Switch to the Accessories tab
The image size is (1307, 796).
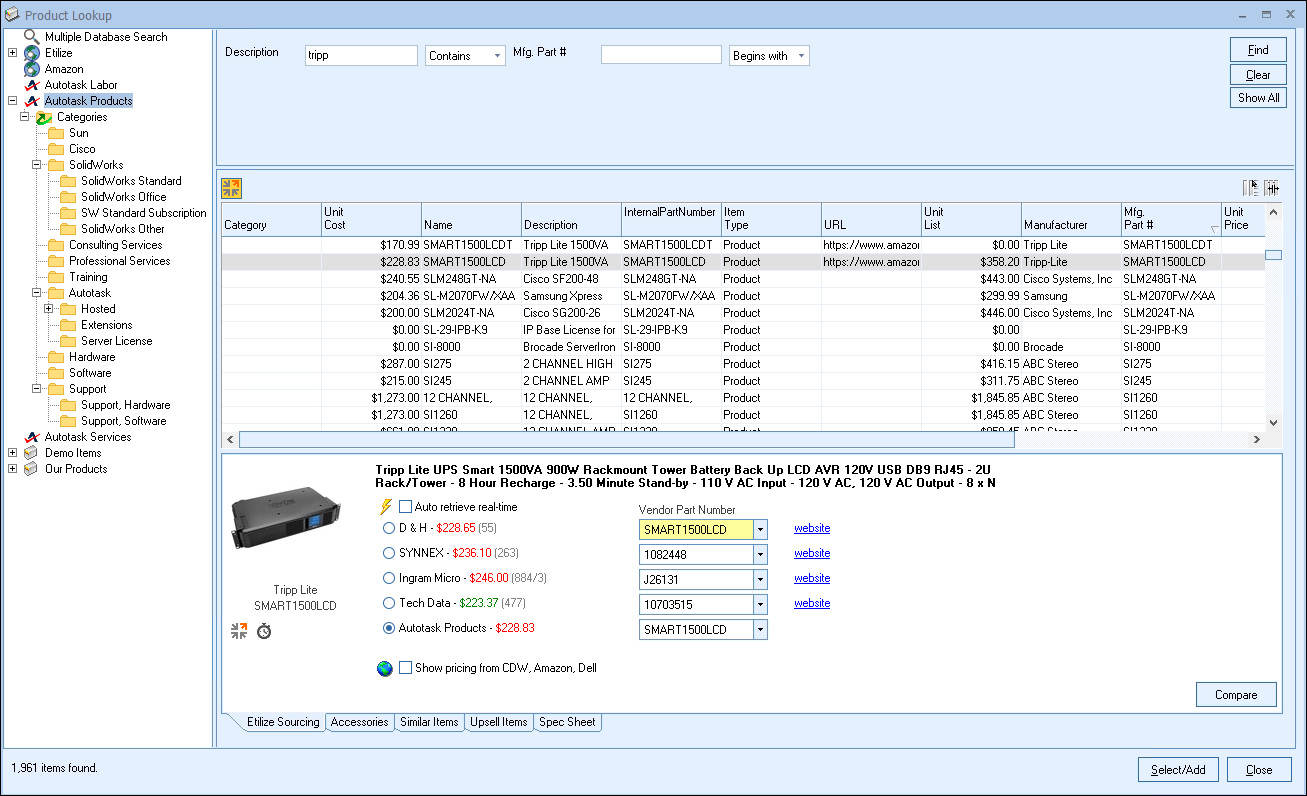tap(359, 722)
